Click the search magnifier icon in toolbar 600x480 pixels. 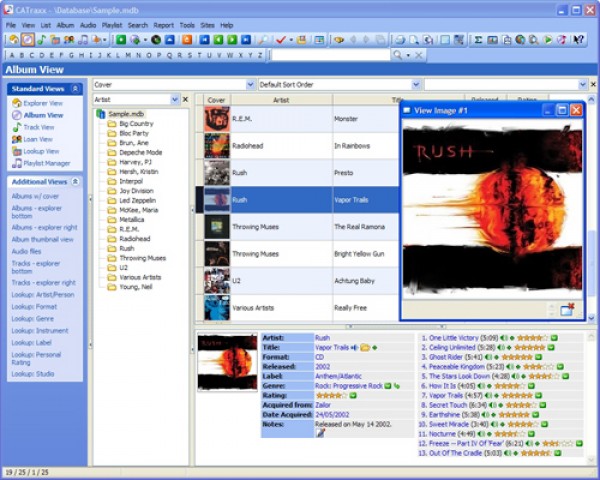tap(396, 55)
